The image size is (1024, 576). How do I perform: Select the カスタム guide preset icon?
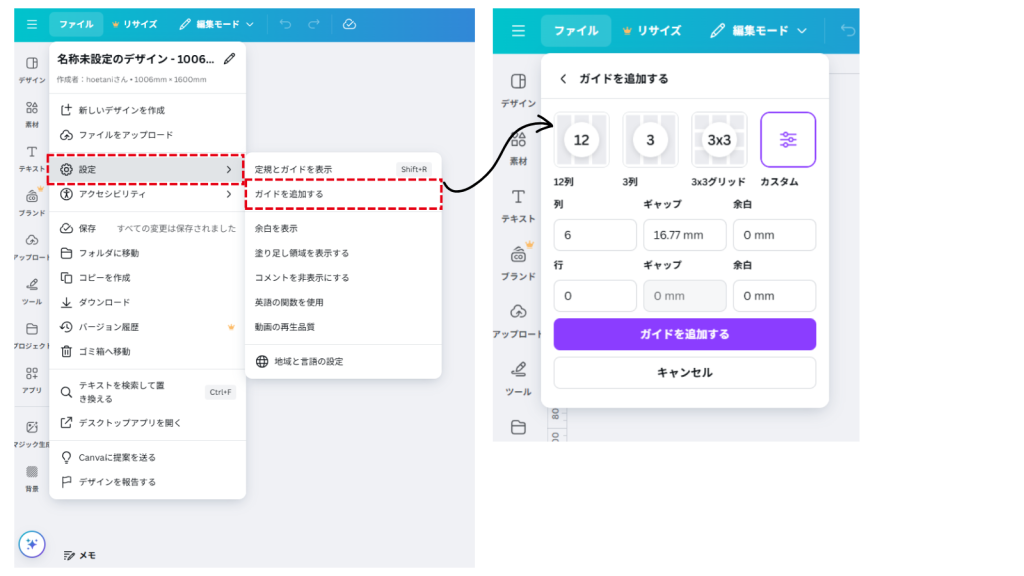(x=788, y=140)
